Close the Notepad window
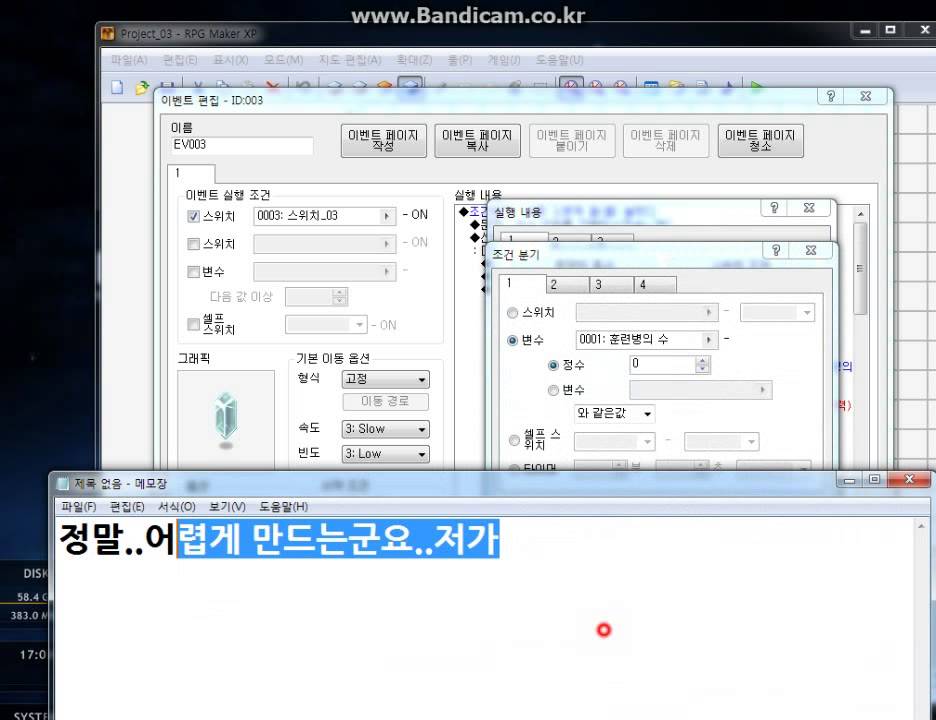The width and height of the screenshot is (936, 720). click(x=909, y=479)
